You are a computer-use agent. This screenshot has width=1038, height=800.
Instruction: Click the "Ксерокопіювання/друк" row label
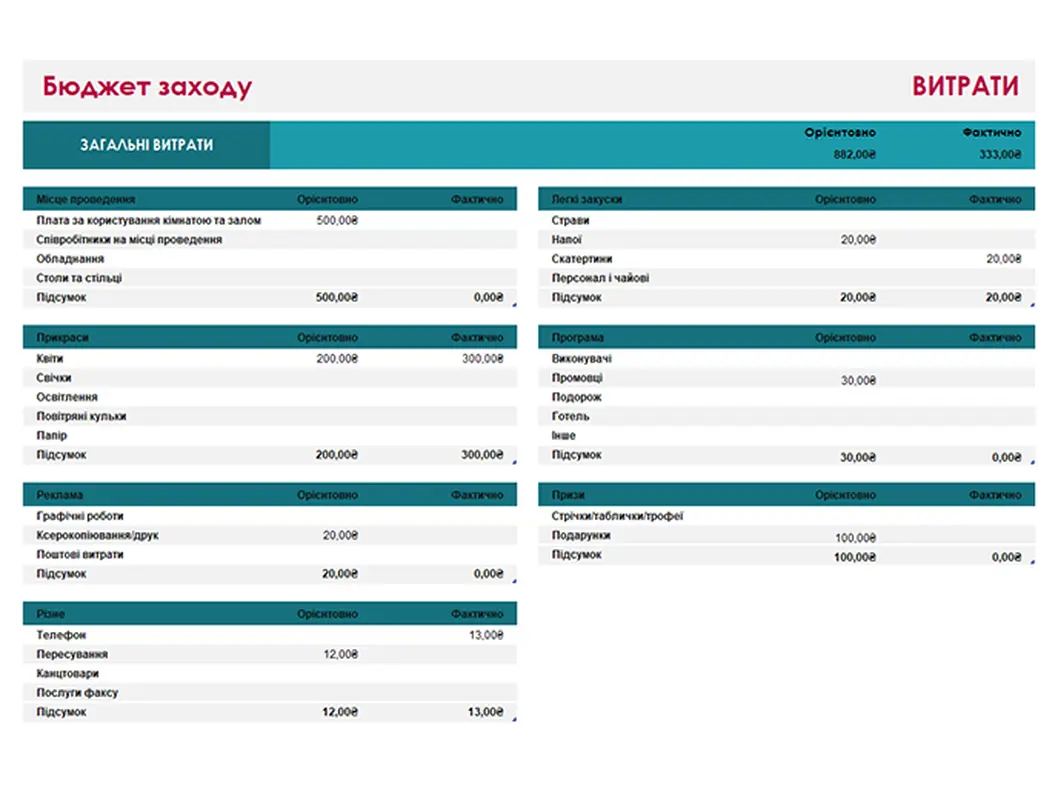(x=97, y=536)
